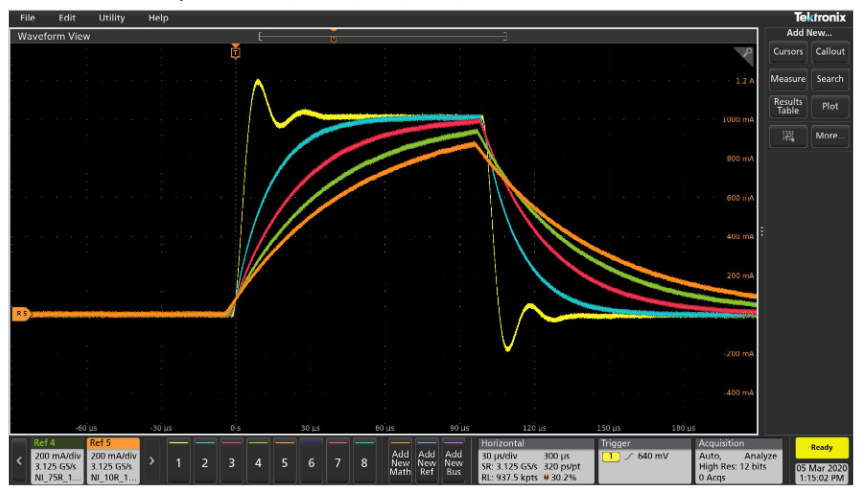Click the R5 reference waveform handle
The height and width of the screenshot is (492, 862).
point(20,313)
